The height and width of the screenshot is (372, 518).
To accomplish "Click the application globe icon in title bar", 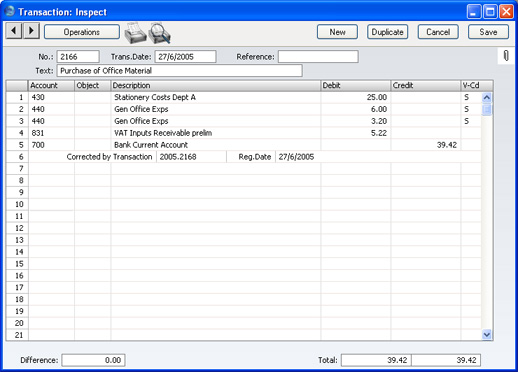I will (10, 11).
